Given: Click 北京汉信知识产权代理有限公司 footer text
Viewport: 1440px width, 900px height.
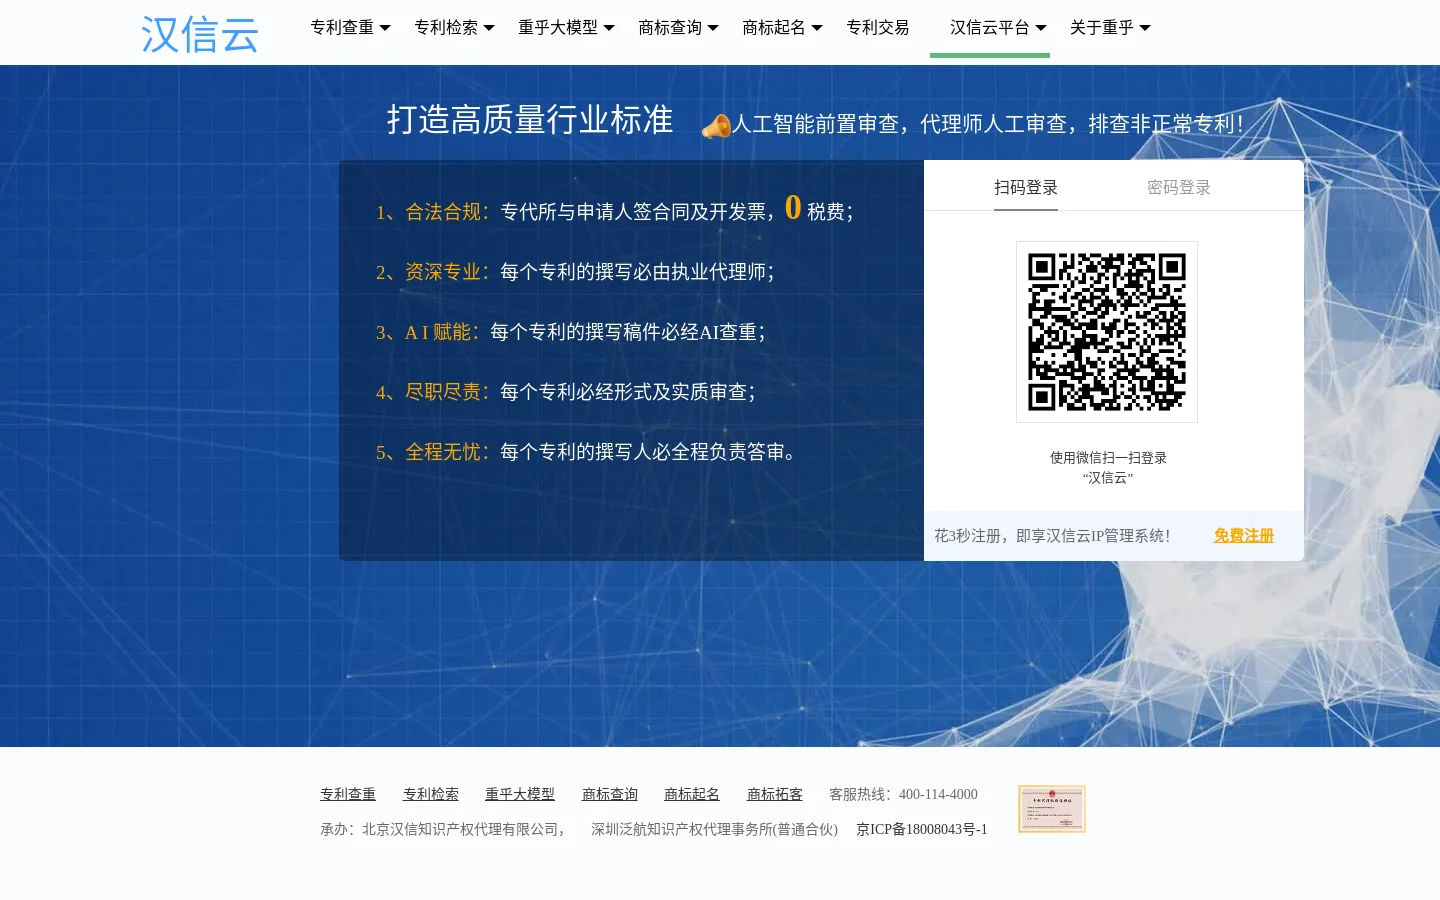Looking at the screenshot, I should click(x=460, y=829).
